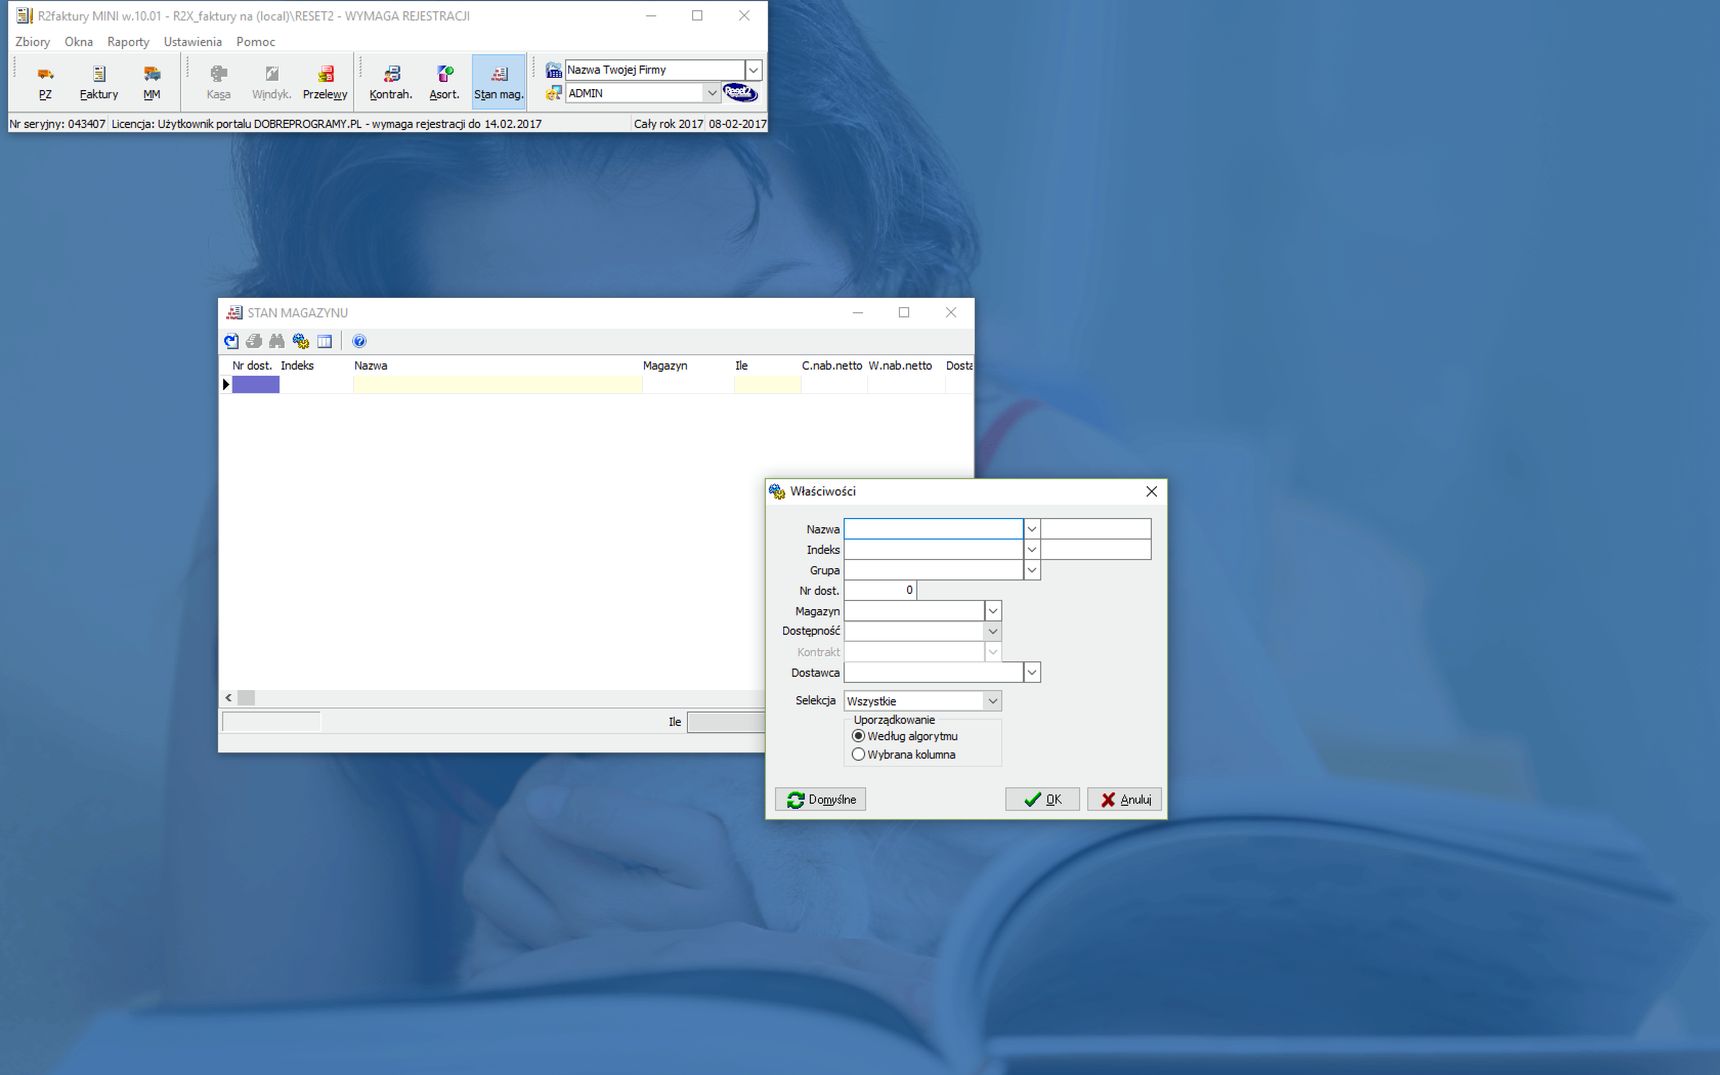
Task: Click the selected purple Nr dost. cell
Action: click(x=255, y=385)
